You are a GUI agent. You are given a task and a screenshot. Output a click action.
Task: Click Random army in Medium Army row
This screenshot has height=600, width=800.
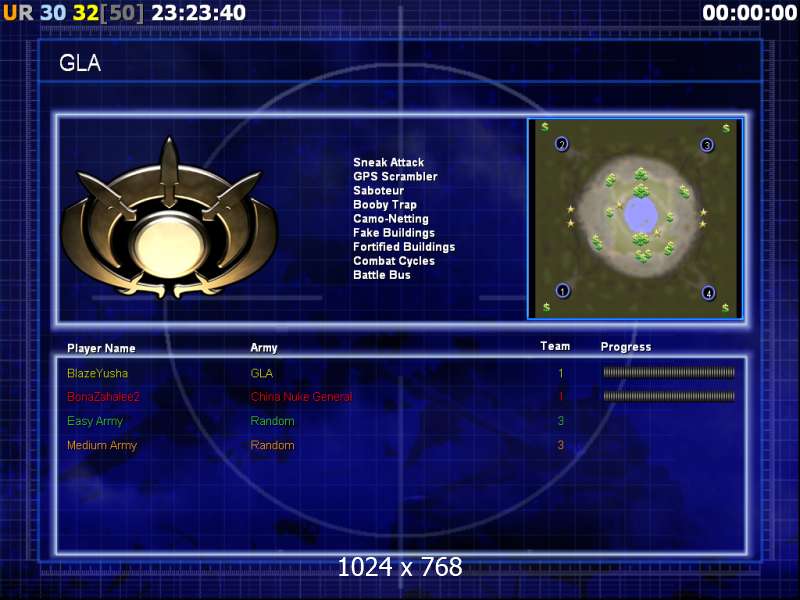272,445
